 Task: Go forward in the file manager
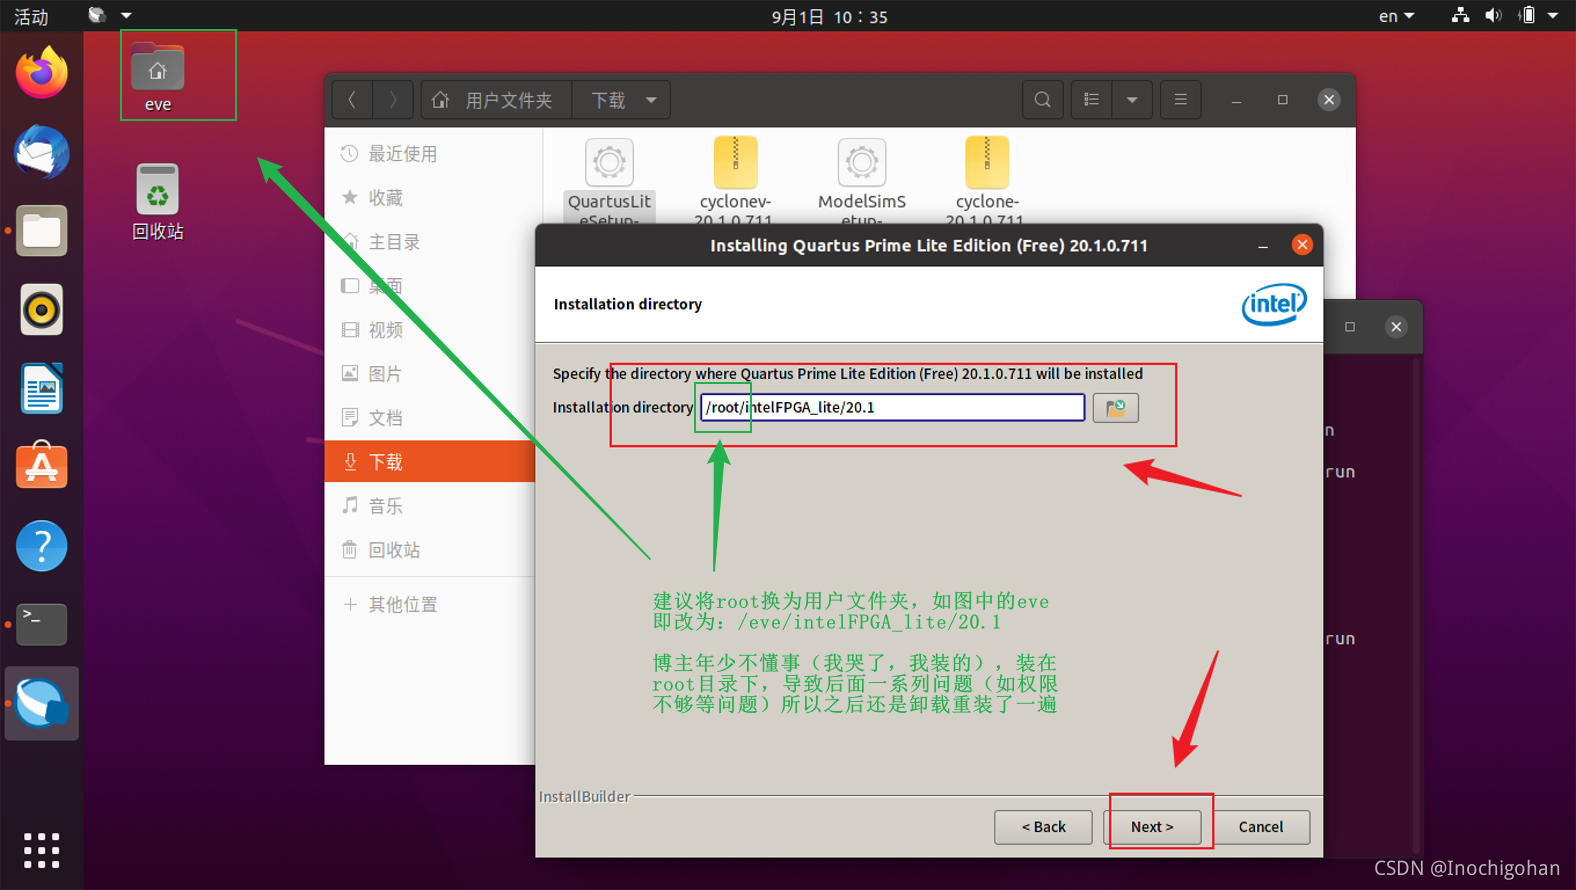tap(393, 100)
